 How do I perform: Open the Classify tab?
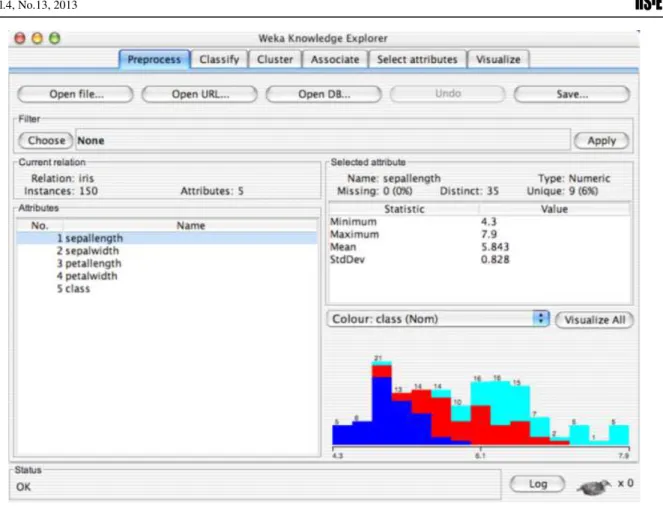point(219,60)
